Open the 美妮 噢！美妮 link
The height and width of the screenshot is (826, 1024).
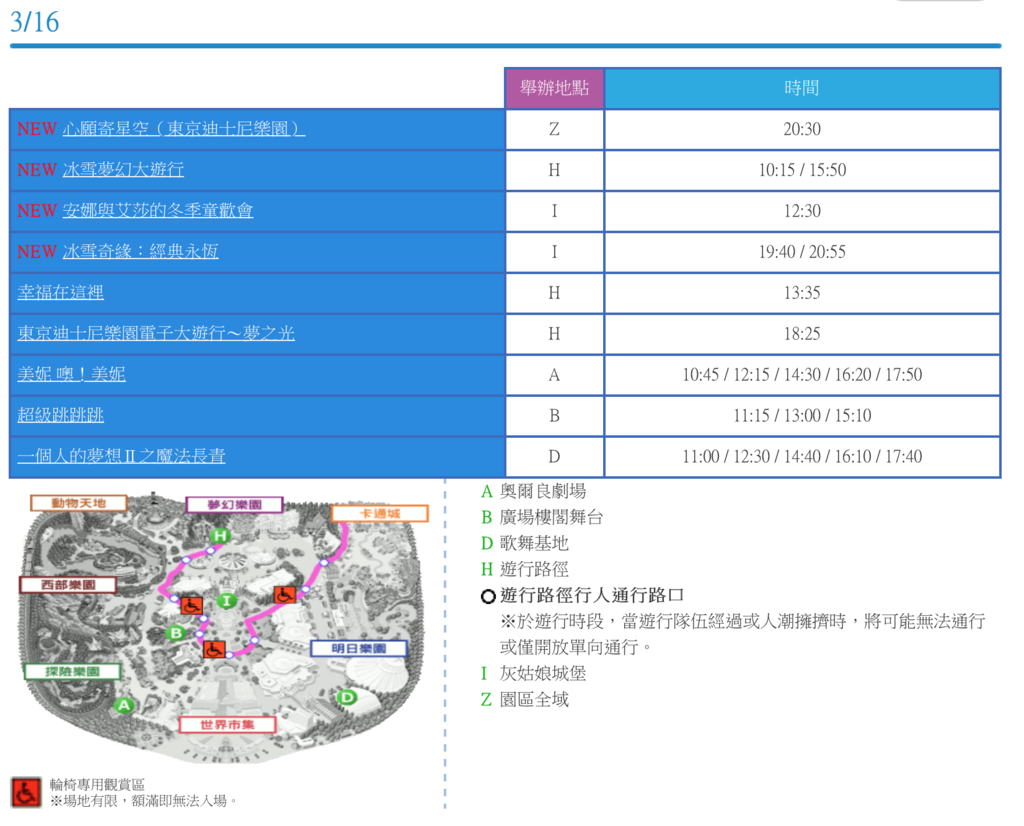(71, 374)
